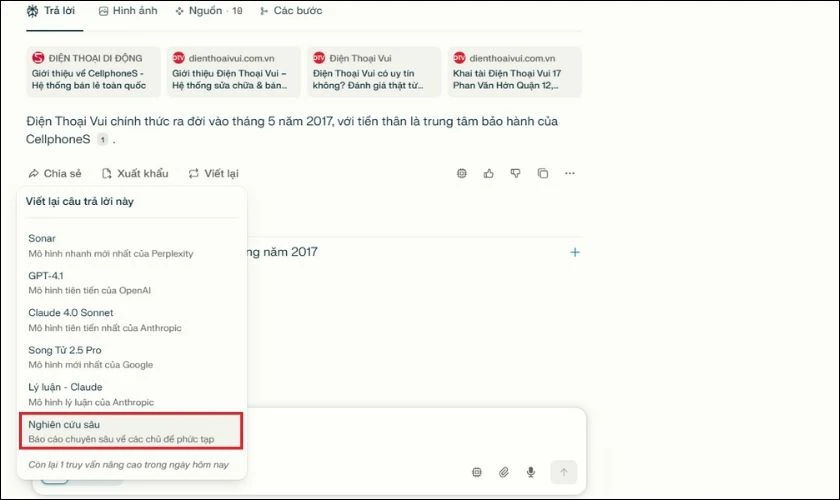This screenshot has width=840, height=500.
Task: Click the Nguồn sources icon
Action: point(179,11)
